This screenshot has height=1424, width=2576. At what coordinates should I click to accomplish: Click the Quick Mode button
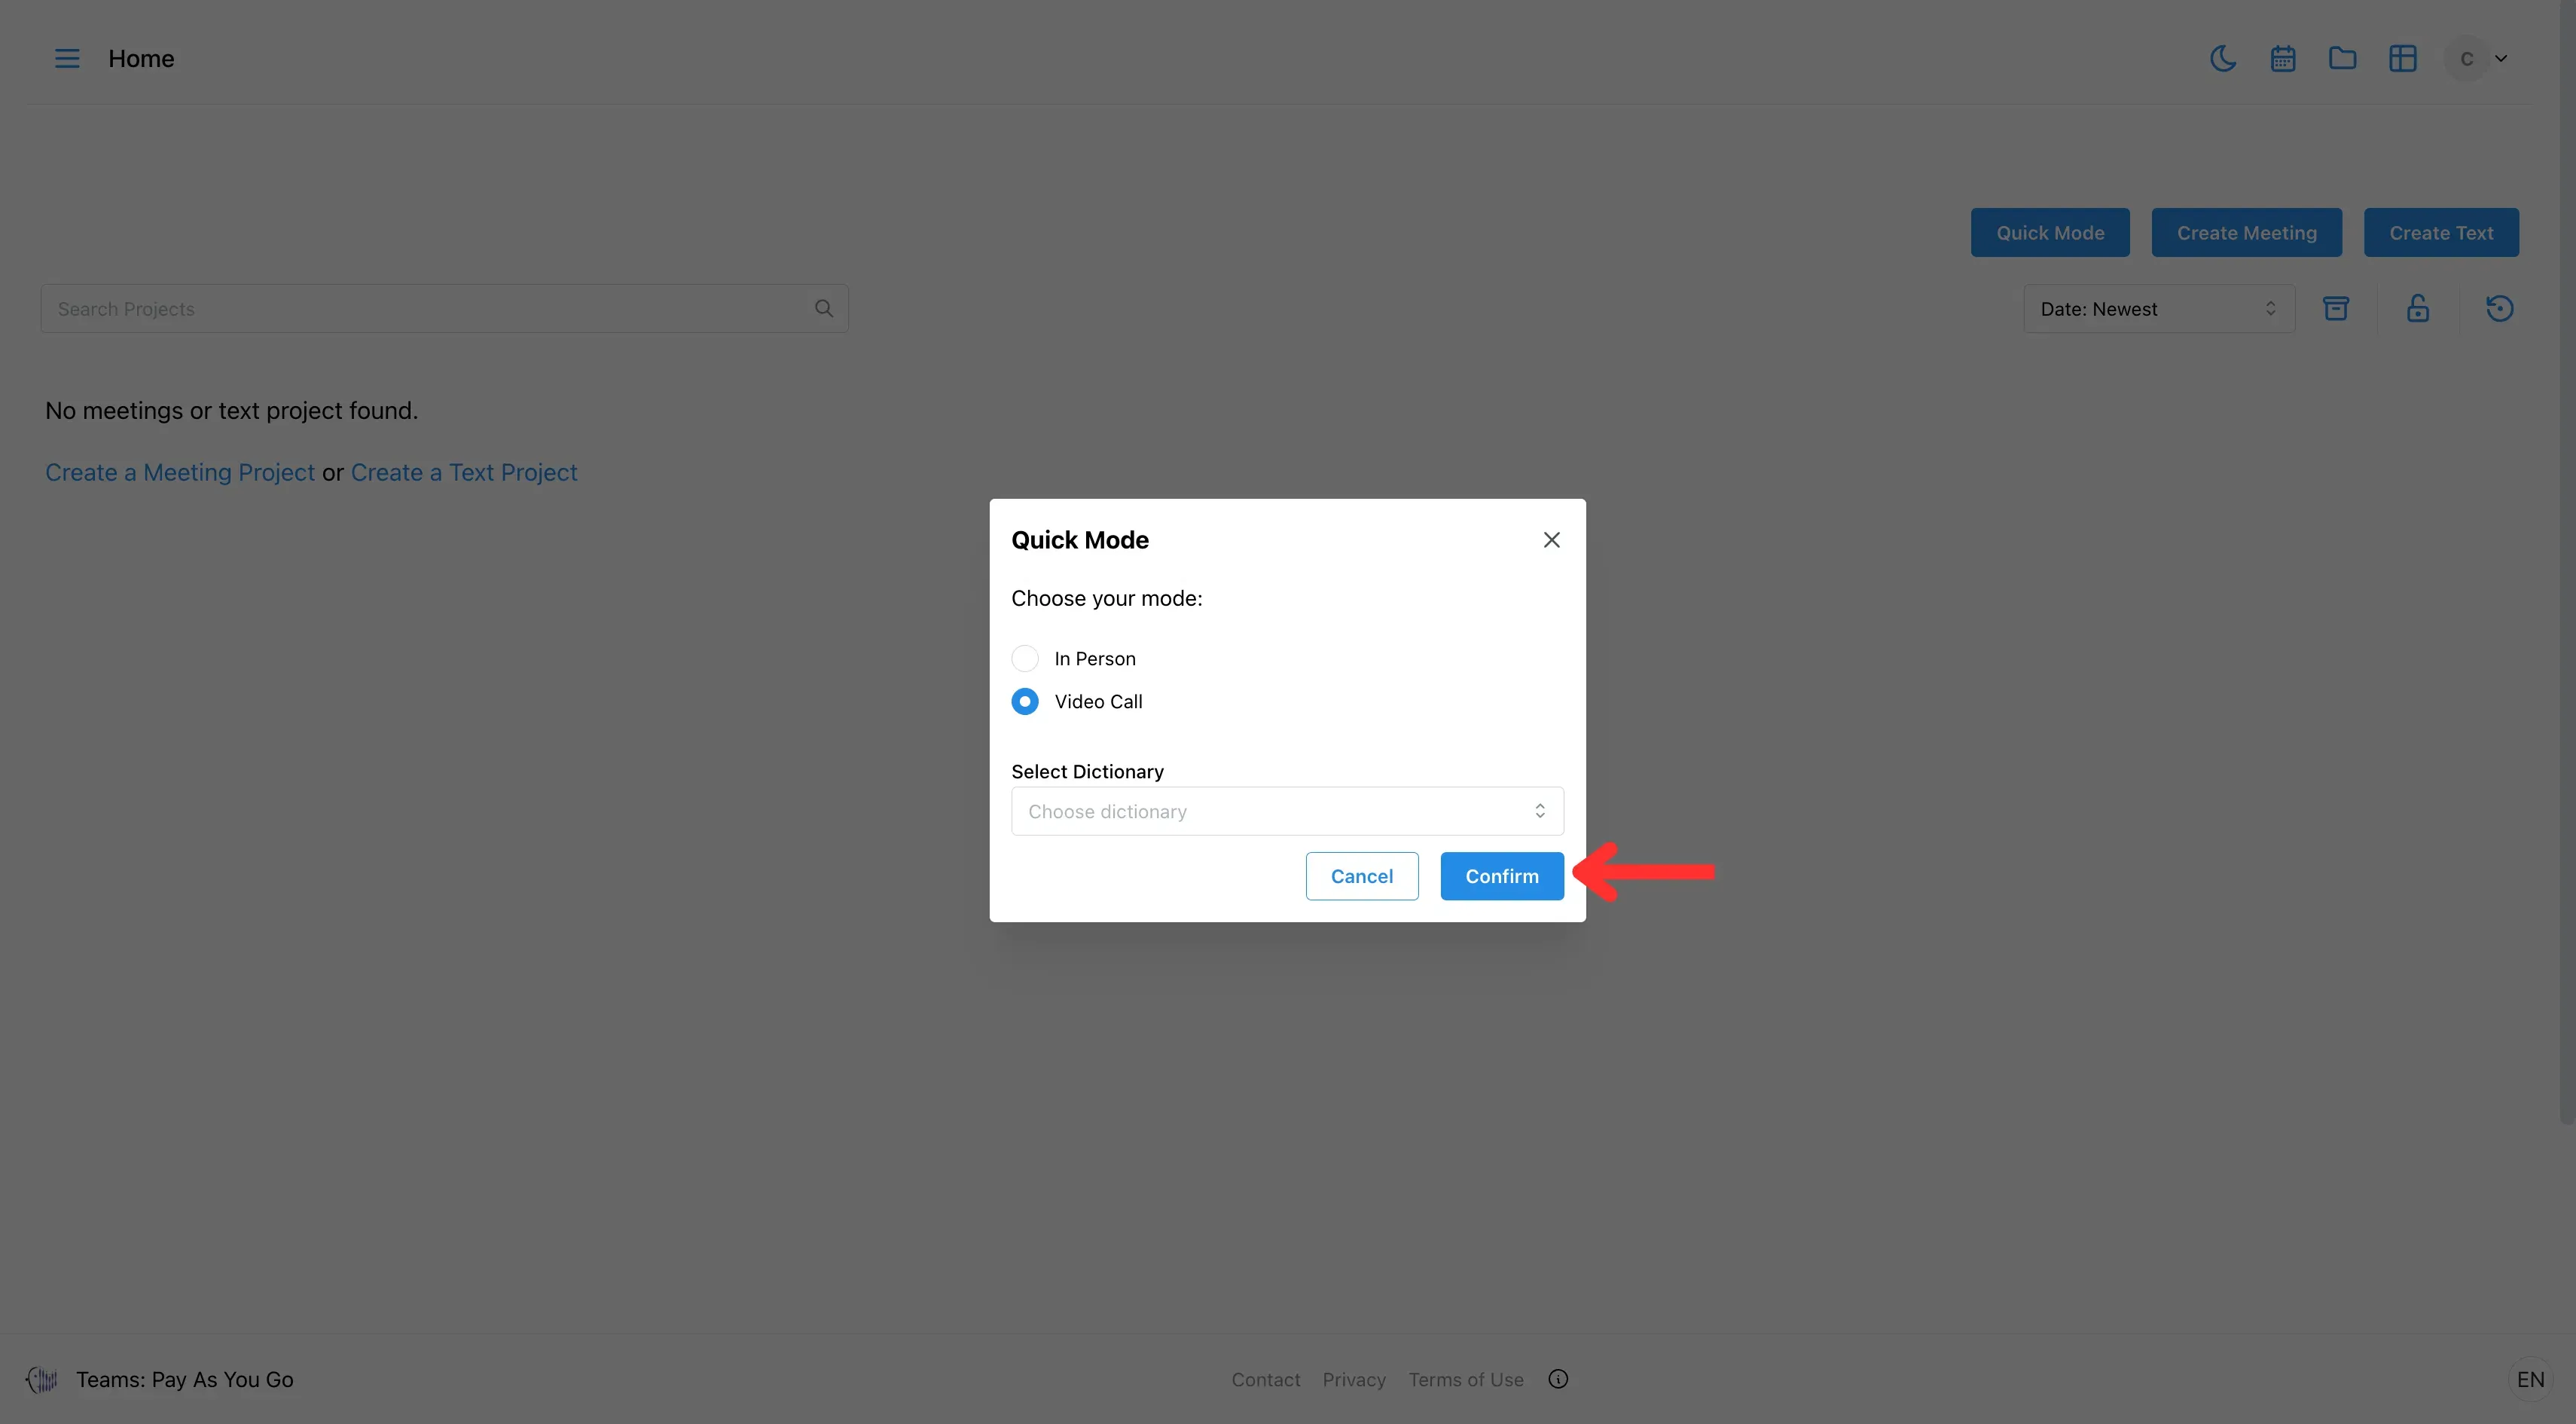click(2050, 233)
